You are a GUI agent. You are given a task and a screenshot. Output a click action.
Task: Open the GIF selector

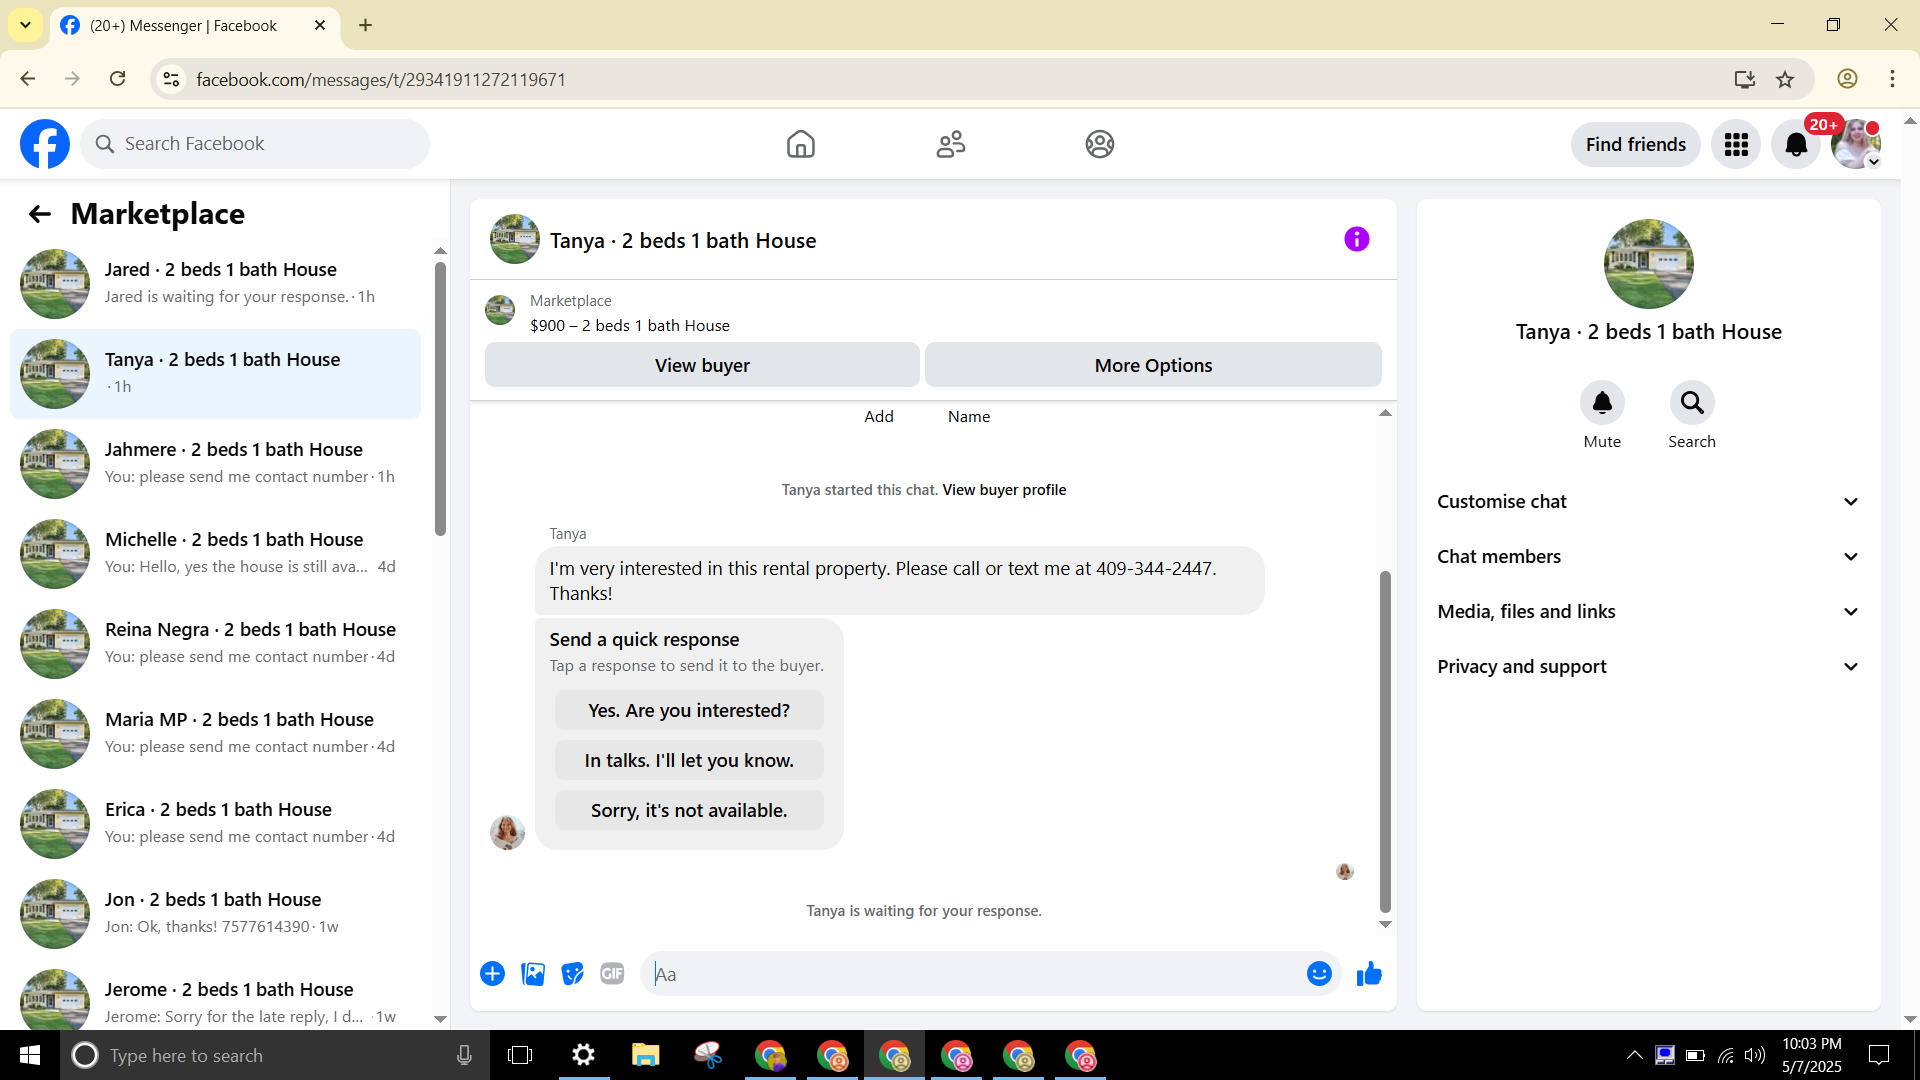[x=612, y=974]
